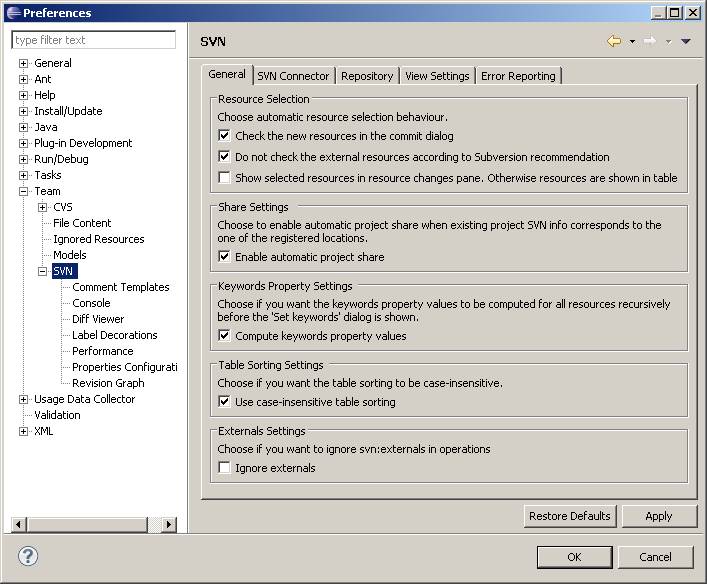Expand the General tree node
This screenshot has height=584, width=707.
tap(23, 63)
